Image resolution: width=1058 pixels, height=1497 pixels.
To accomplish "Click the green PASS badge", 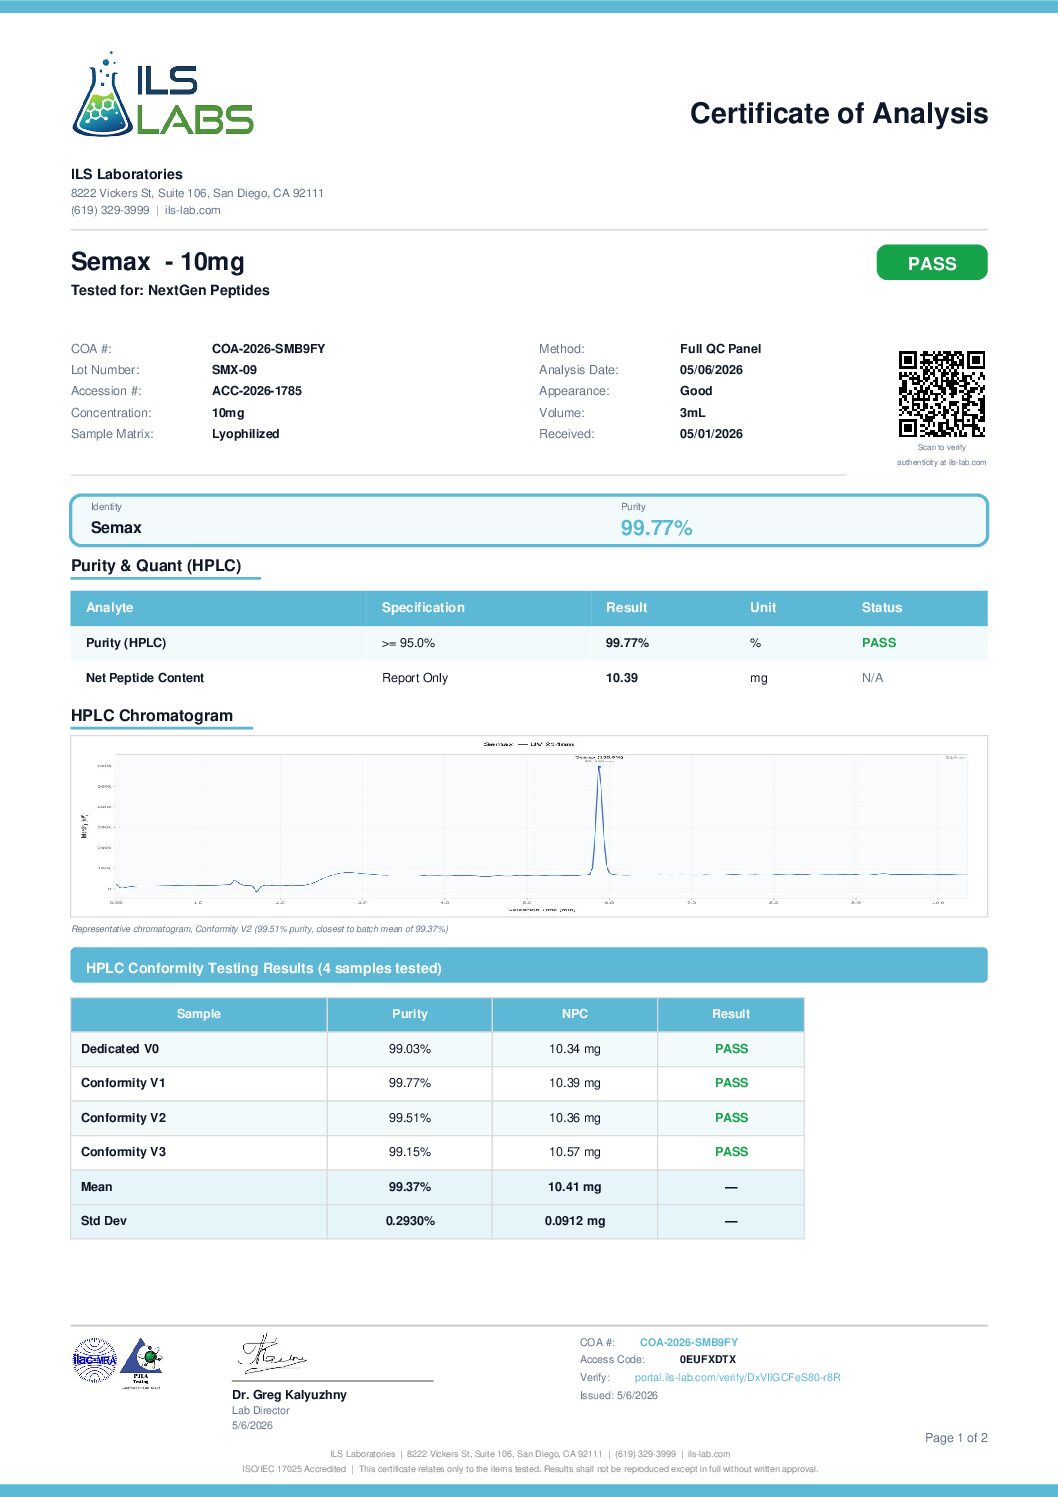I will [932, 263].
